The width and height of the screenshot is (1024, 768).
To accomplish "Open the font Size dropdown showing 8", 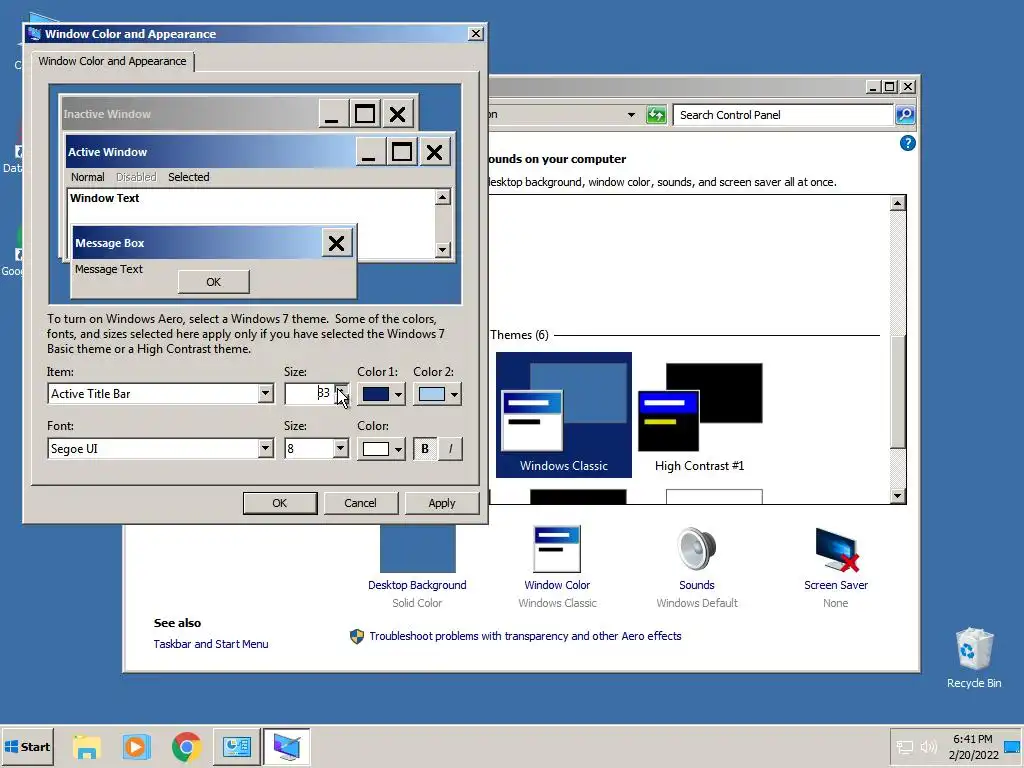I will (x=317, y=449).
